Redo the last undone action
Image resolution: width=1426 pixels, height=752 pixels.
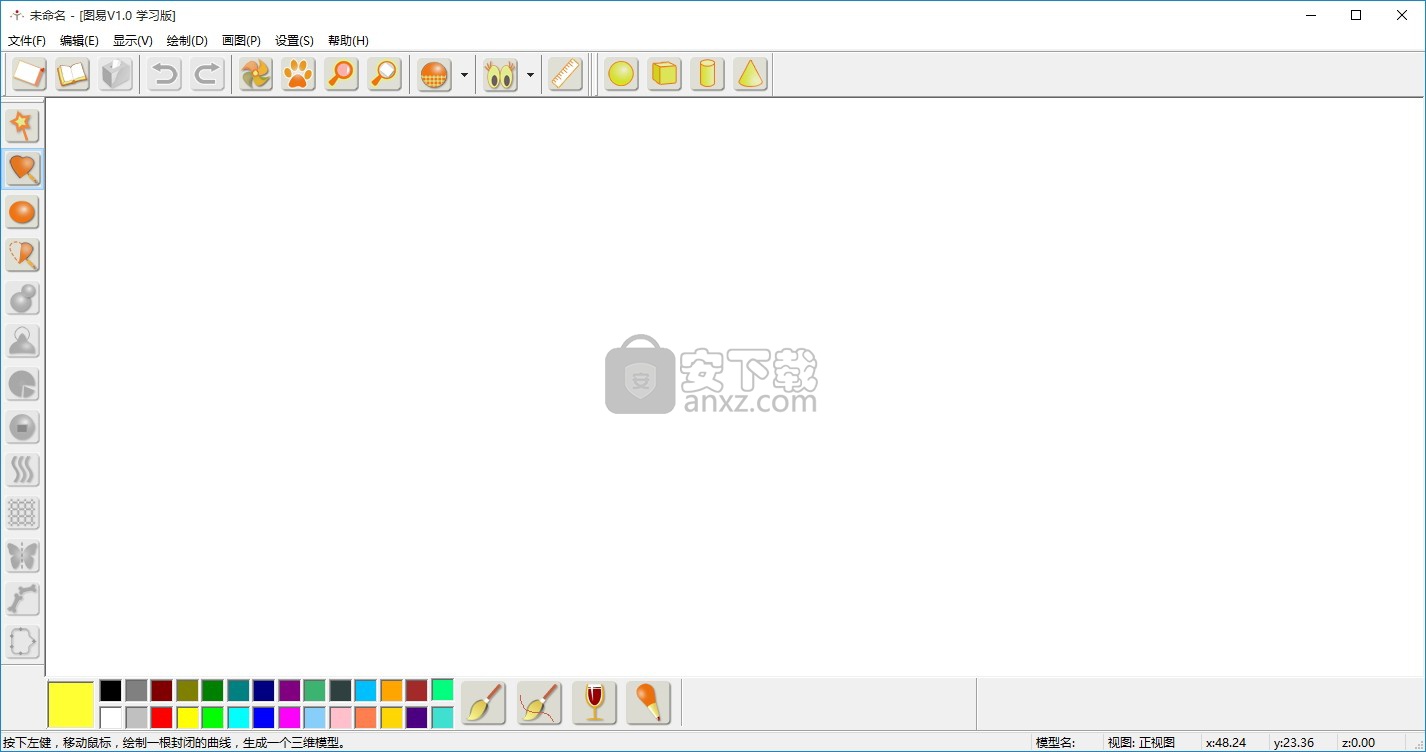click(x=207, y=75)
